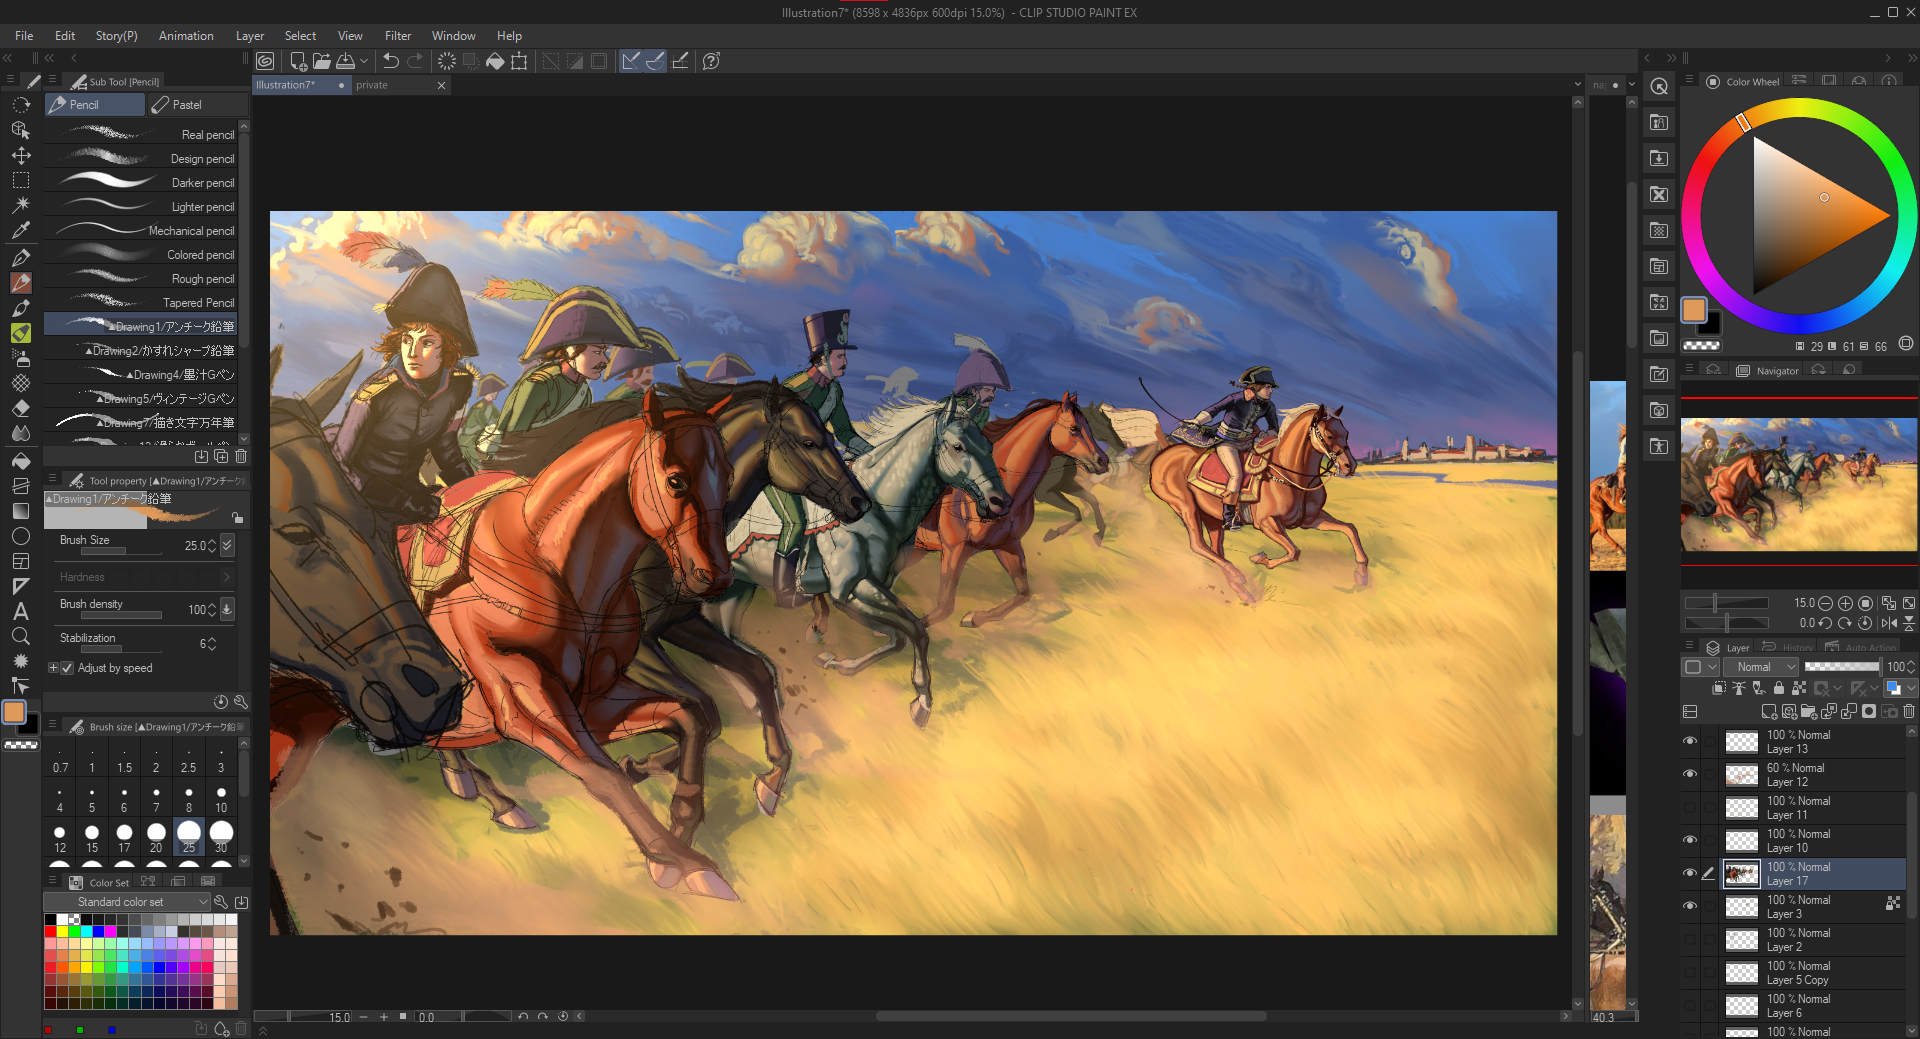This screenshot has width=1920, height=1039.
Task: Show hidden Layer 11 visibility box
Action: coord(1690,807)
